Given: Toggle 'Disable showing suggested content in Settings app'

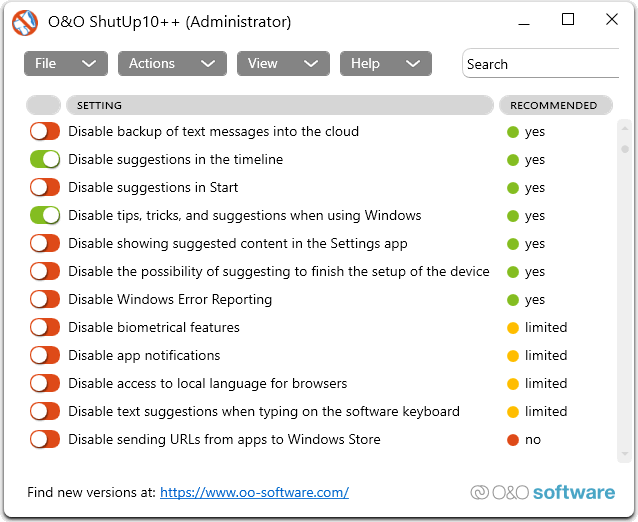Looking at the screenshot, I should (45, 243).
